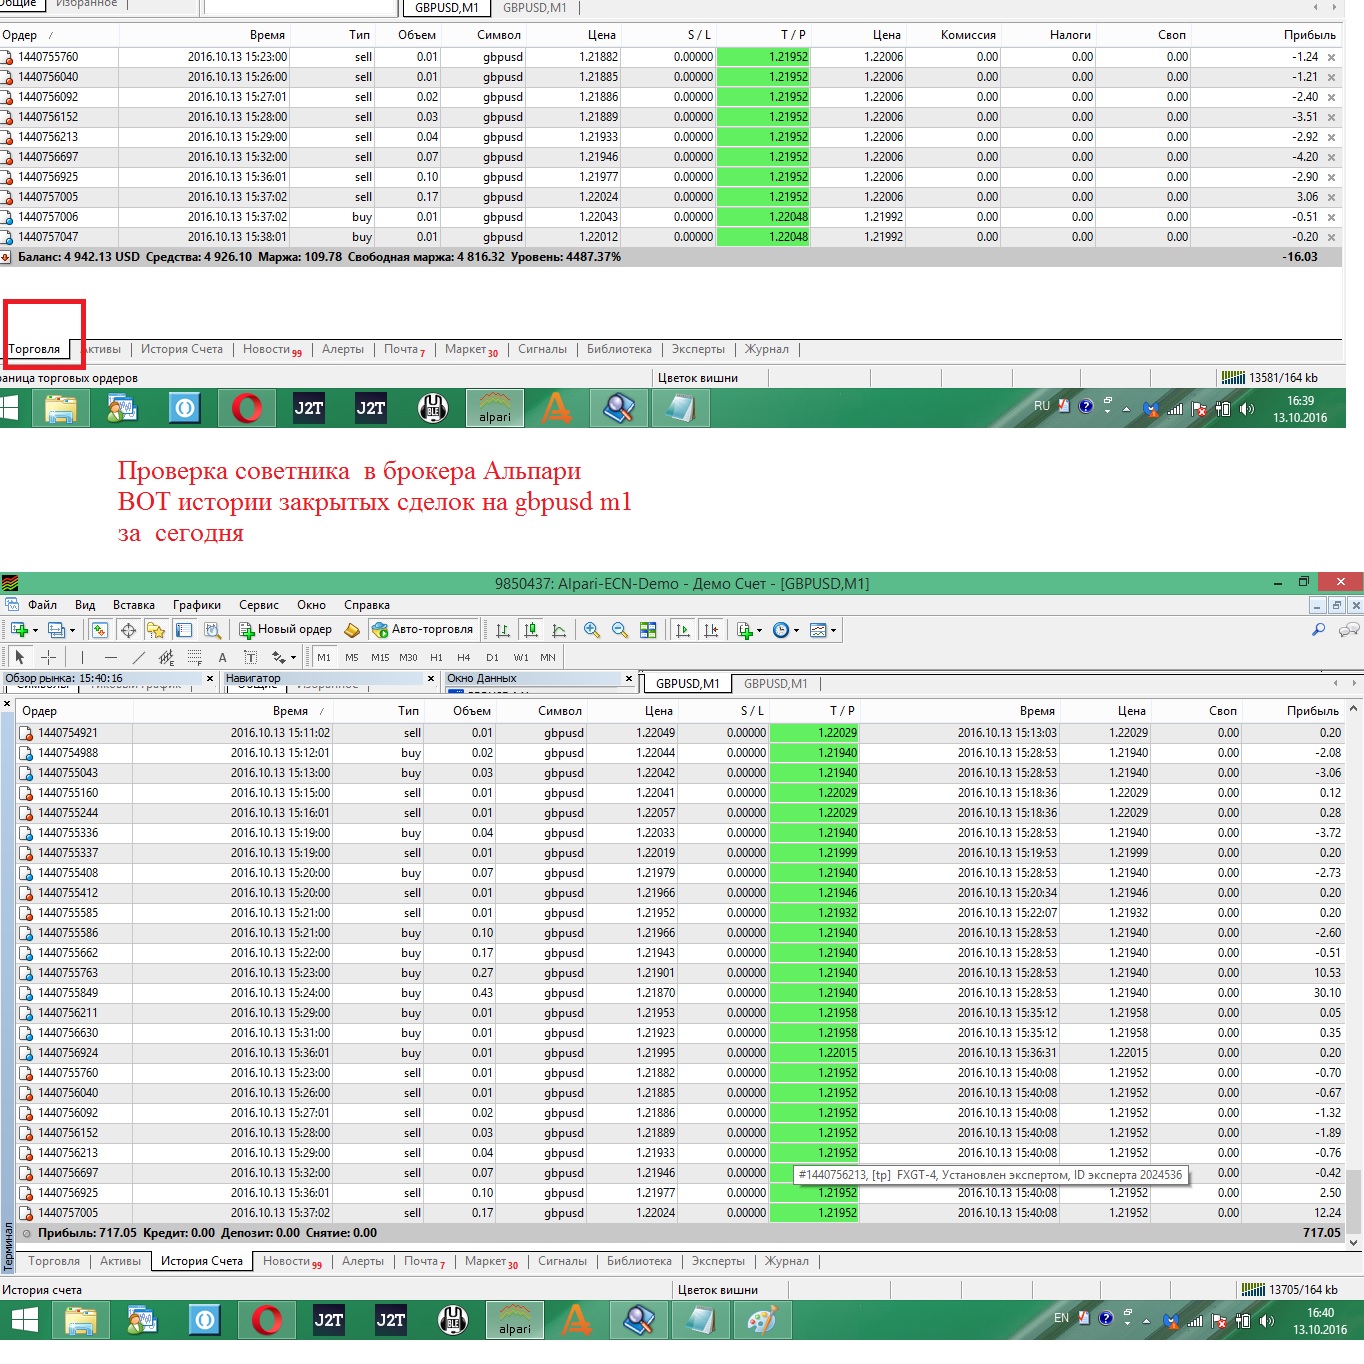Select D1 timeframe button
The image size is (1364, 1364).
coord(492,657)
